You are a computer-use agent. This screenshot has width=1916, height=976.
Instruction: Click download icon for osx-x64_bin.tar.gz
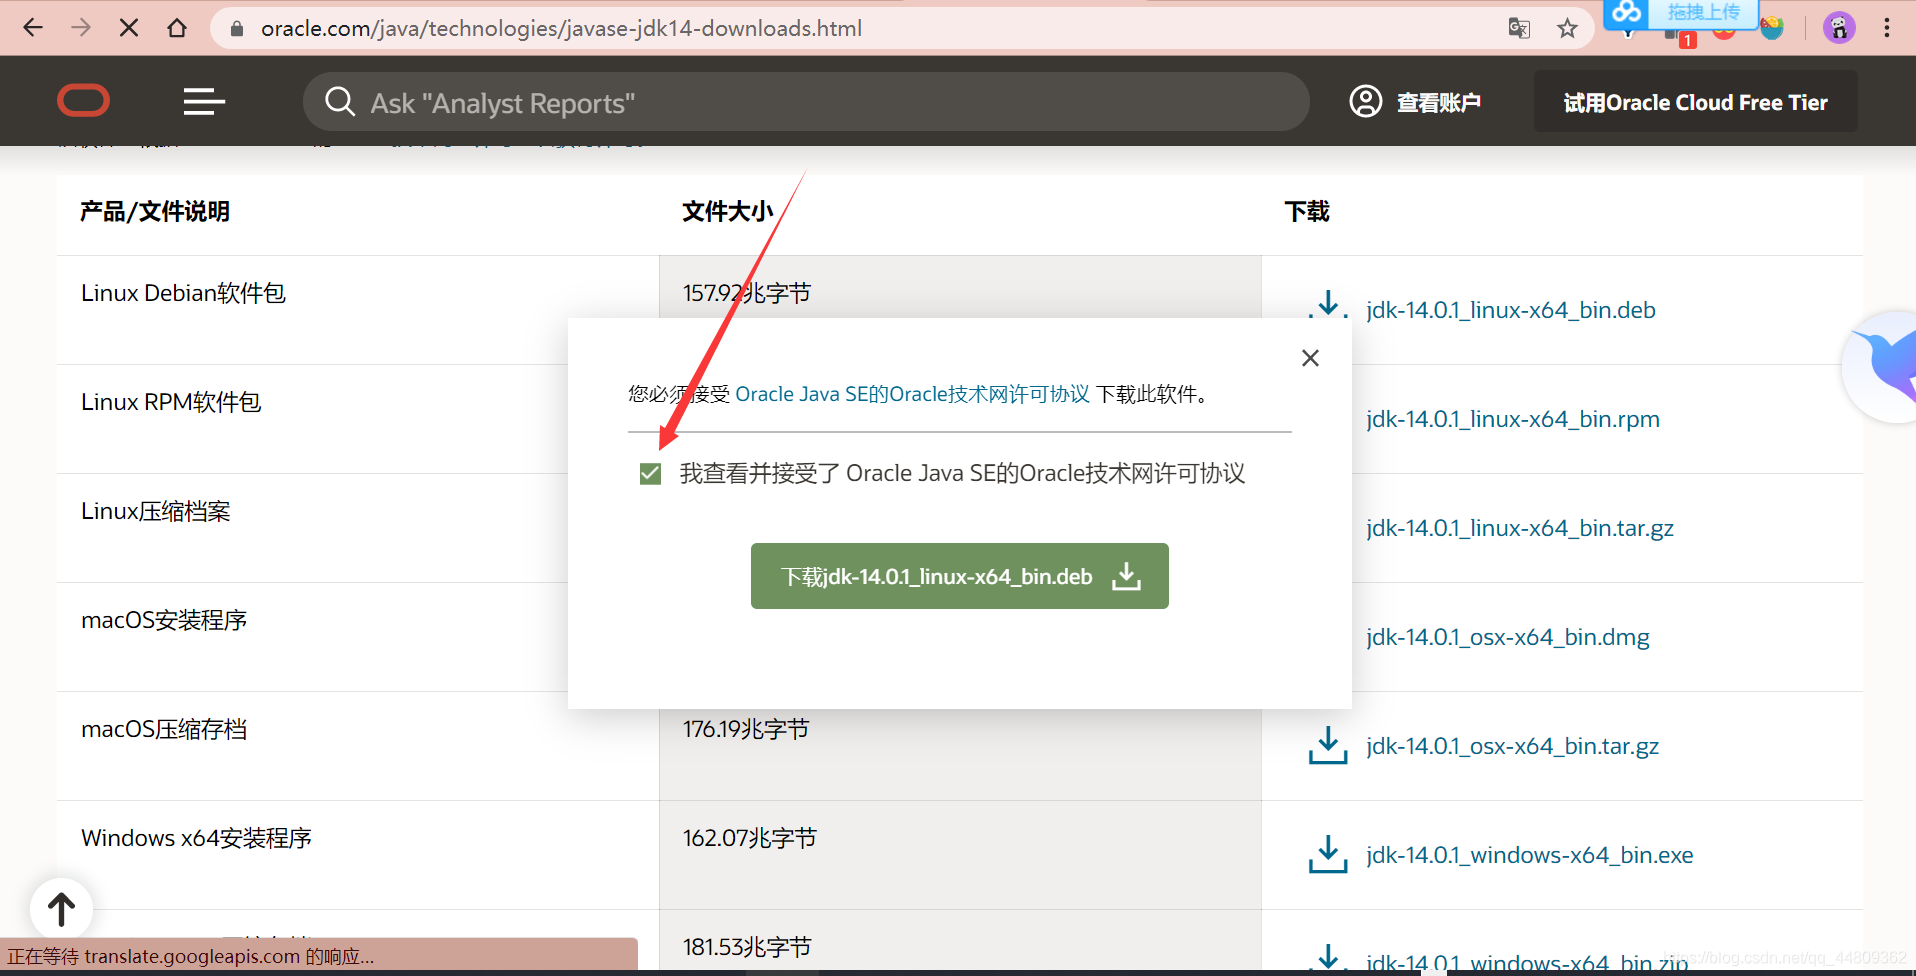pyautogui.click(x=1328, y=745)
